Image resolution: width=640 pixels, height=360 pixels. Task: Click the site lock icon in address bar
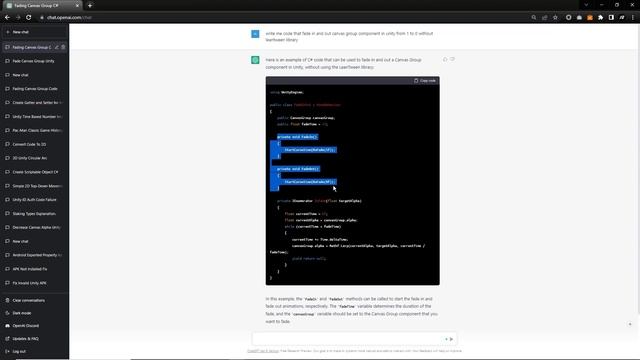point(42,18)
